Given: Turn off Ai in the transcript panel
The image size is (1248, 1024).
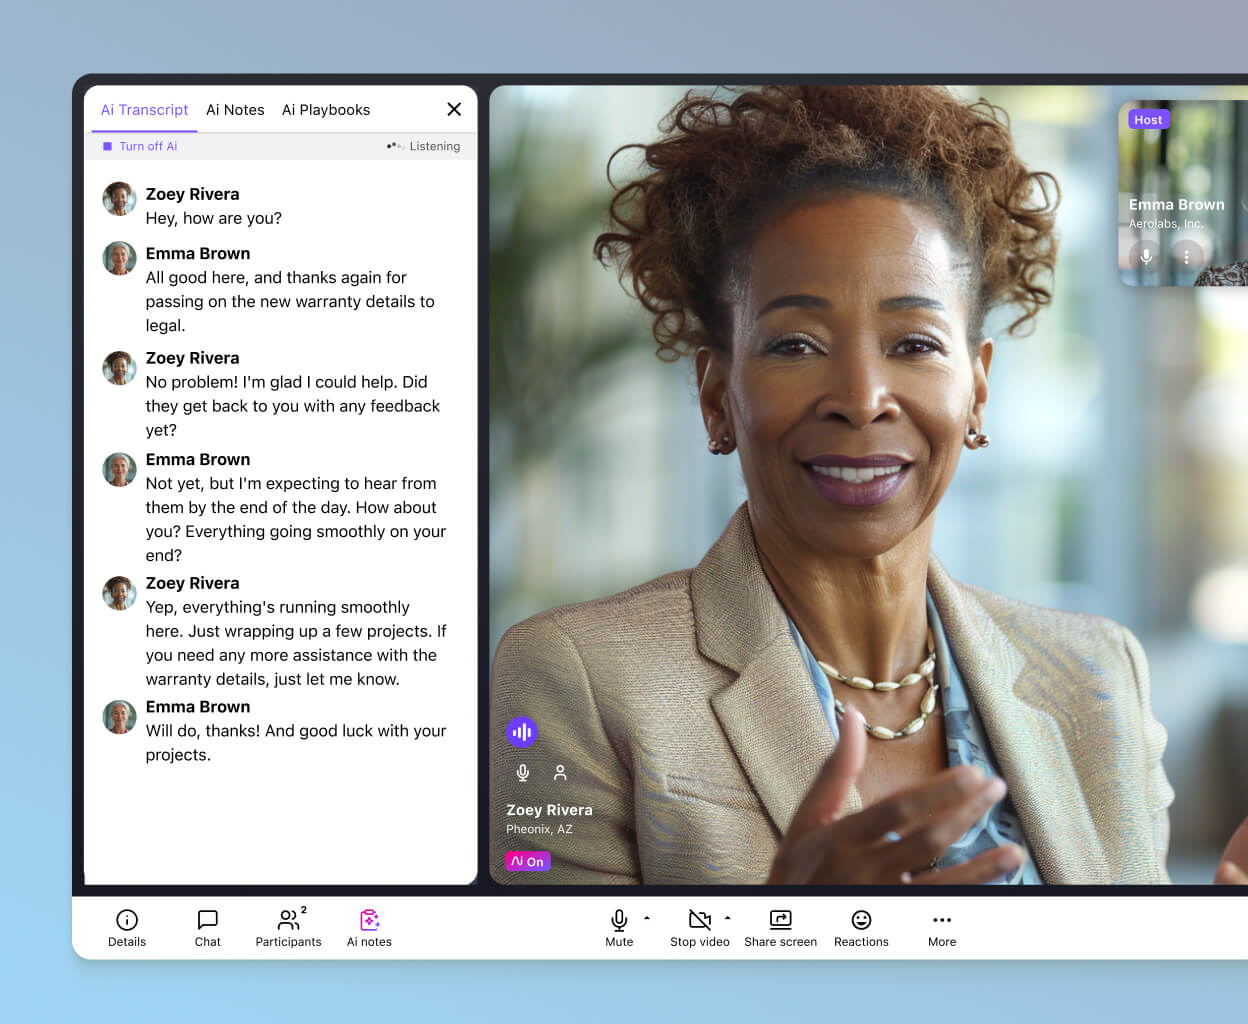Looking at the screenshot, I should click(x=140, y=146).
